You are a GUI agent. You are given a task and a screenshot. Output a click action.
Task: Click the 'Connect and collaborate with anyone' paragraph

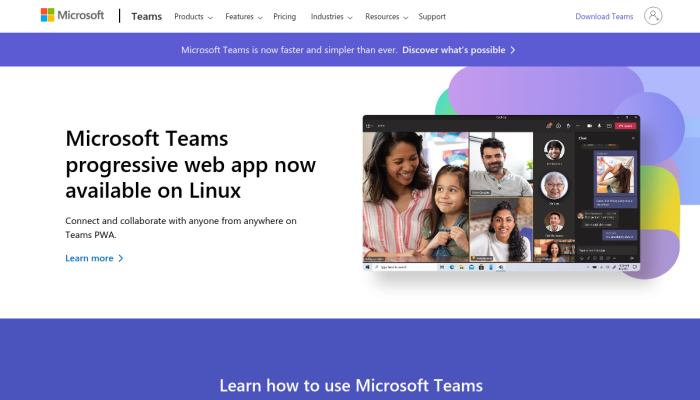pyautogui.click(x=181, y=227)
